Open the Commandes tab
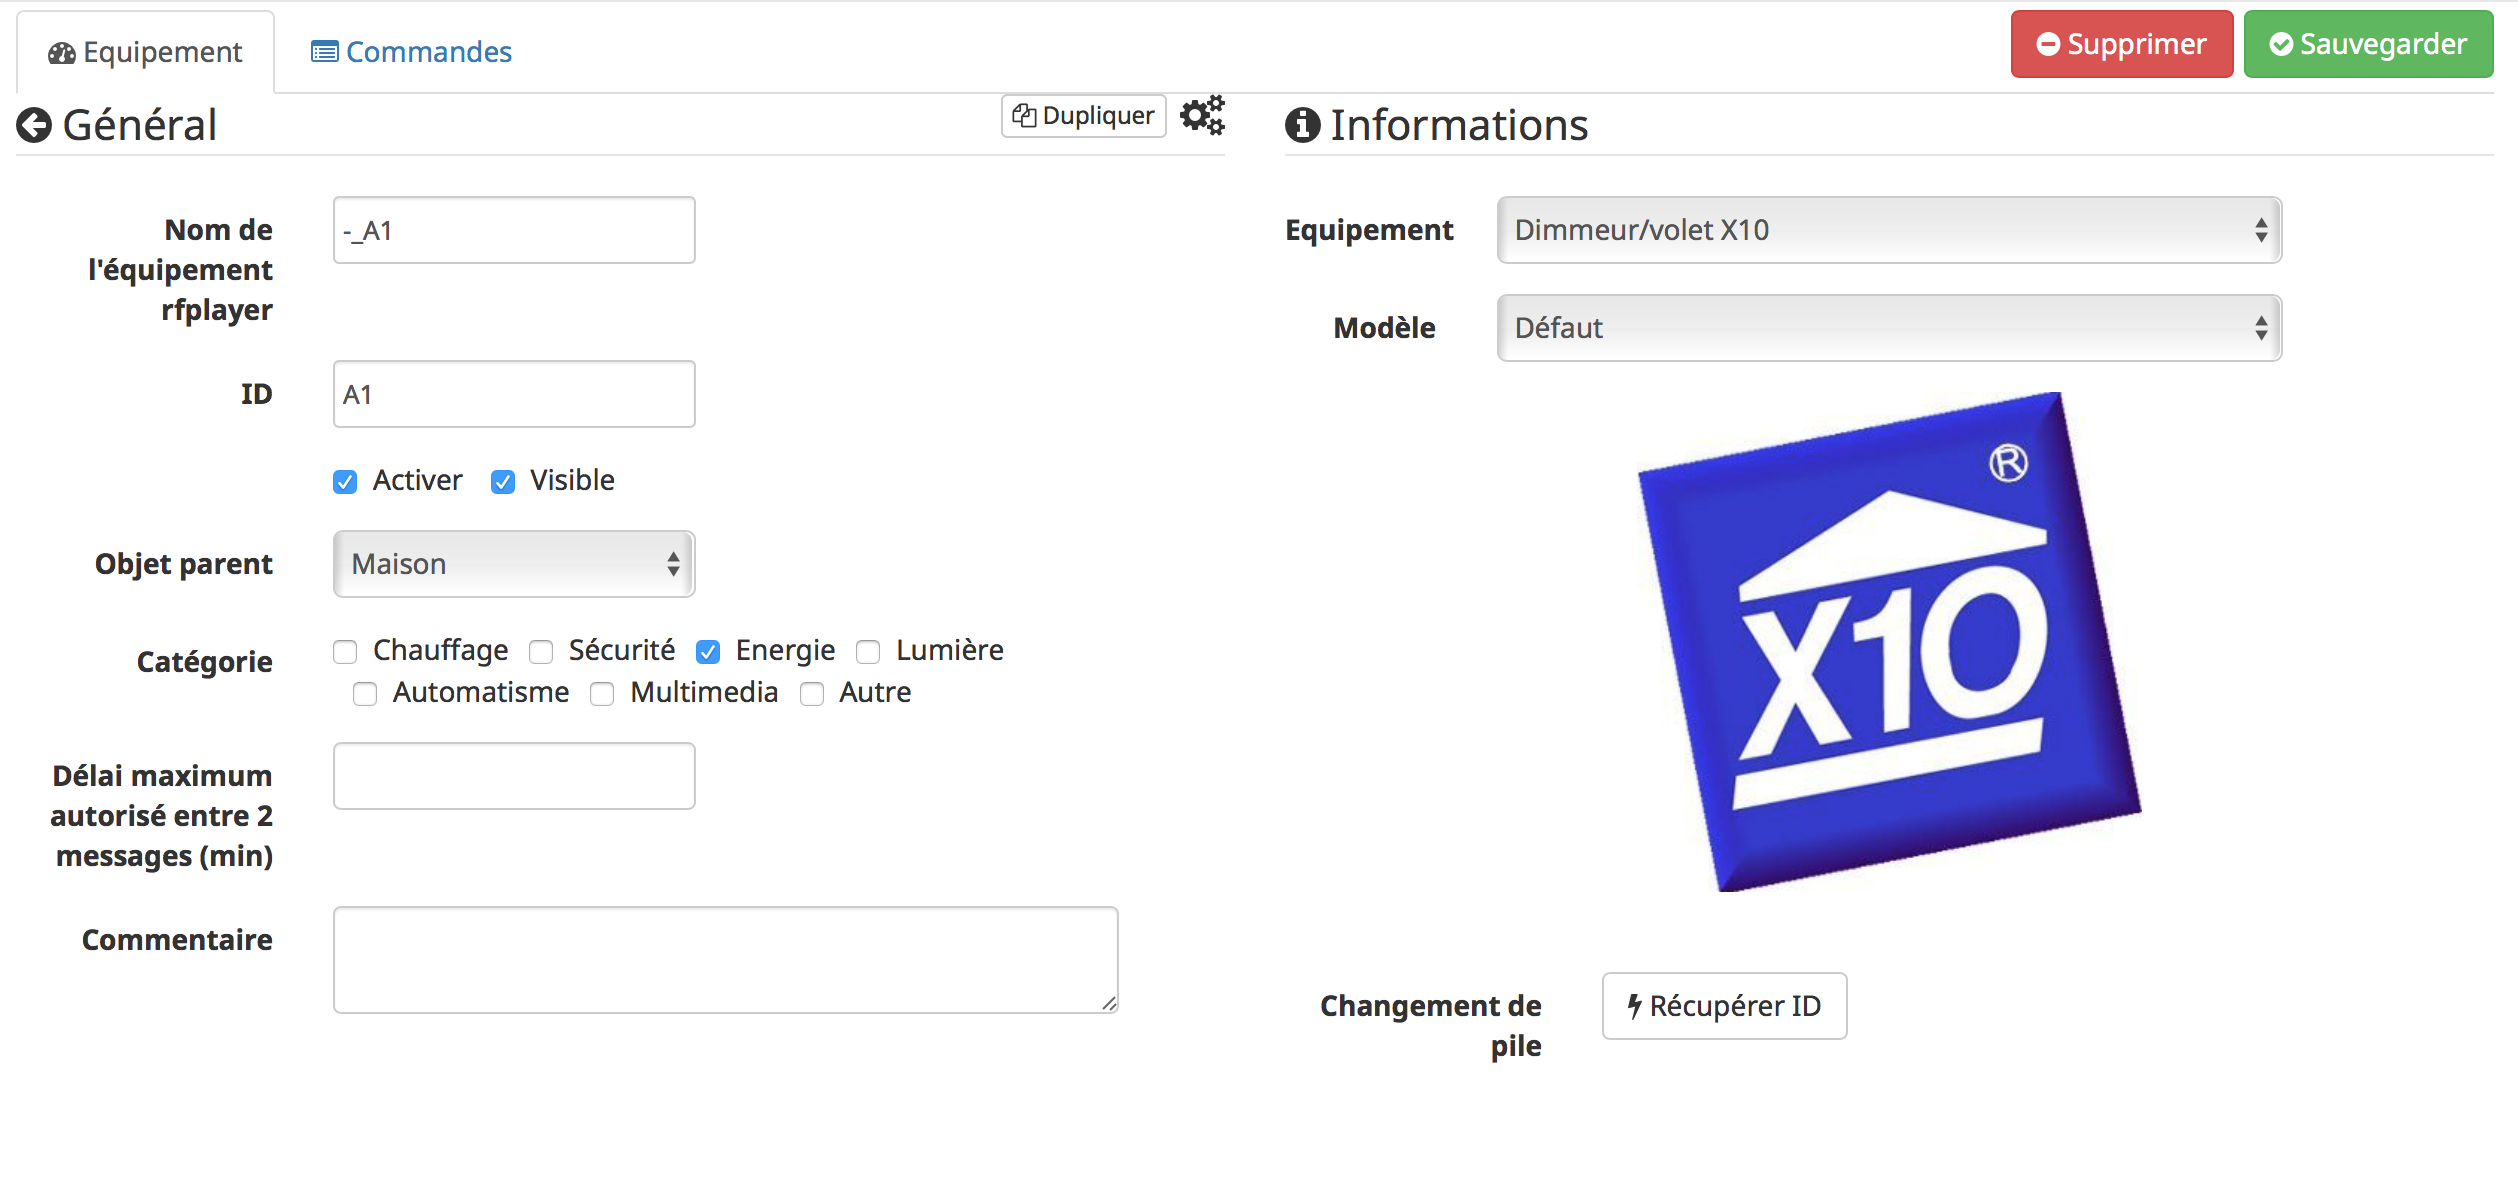The width and height of the screenshot is (2518, 1190). 412,52
